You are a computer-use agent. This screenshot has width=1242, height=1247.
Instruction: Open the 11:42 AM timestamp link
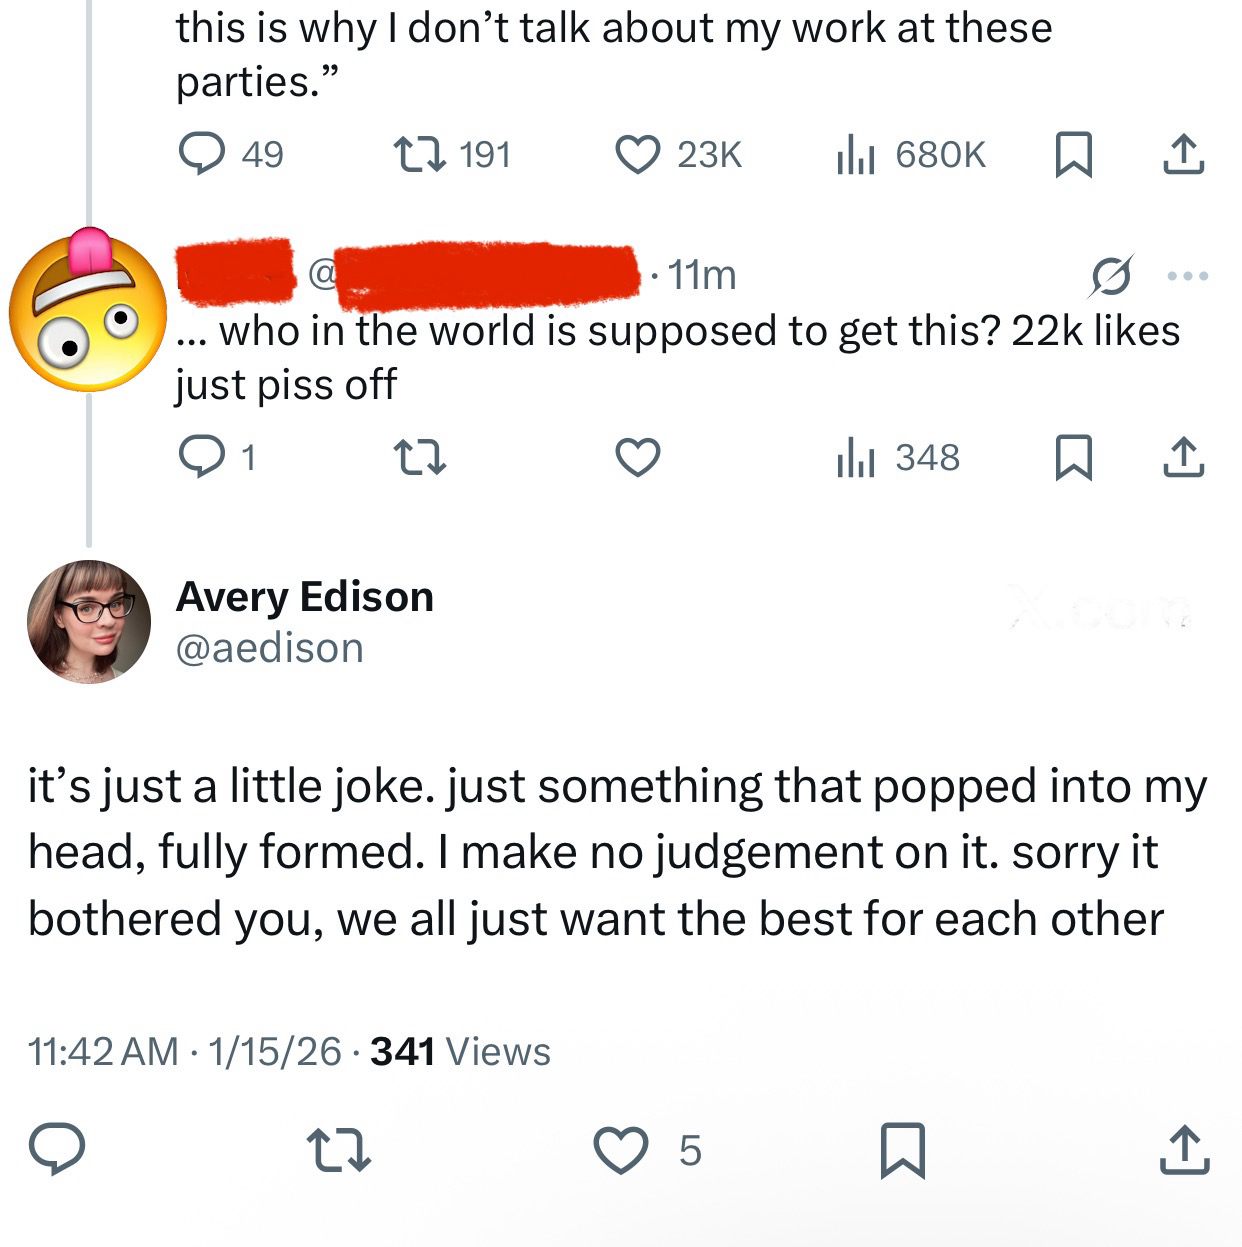point(103,1052)
